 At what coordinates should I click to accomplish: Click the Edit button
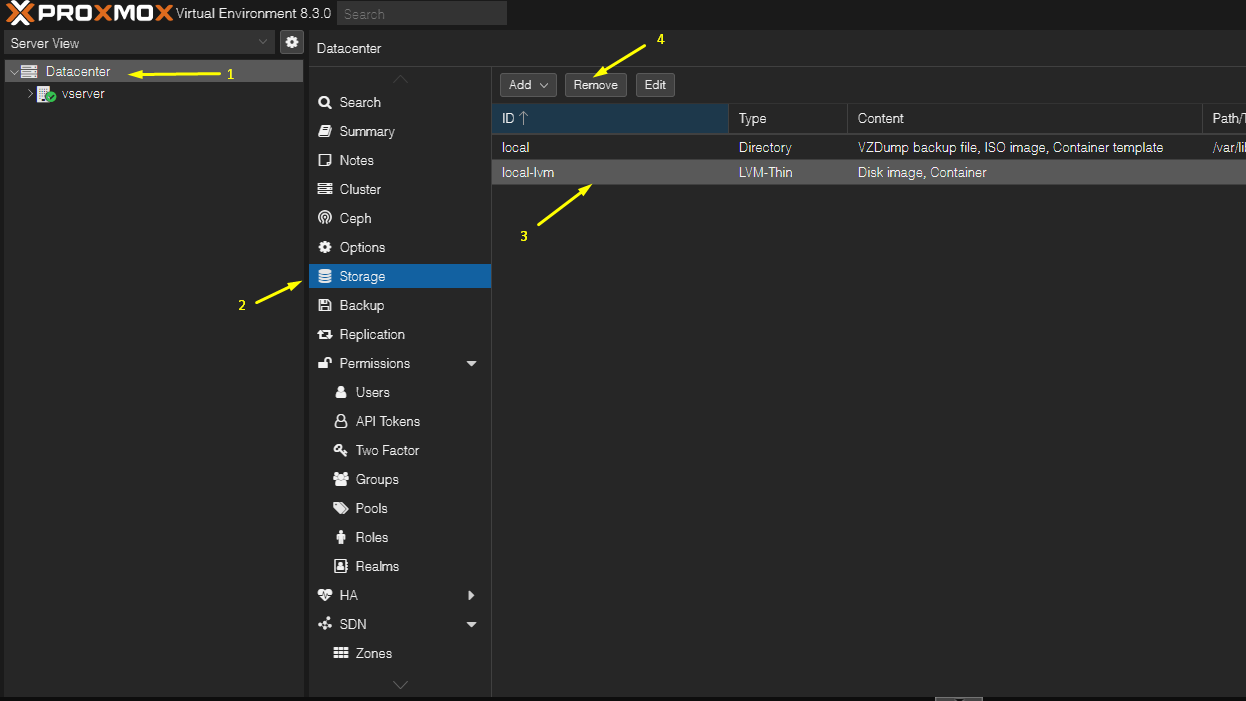[655, 84]
